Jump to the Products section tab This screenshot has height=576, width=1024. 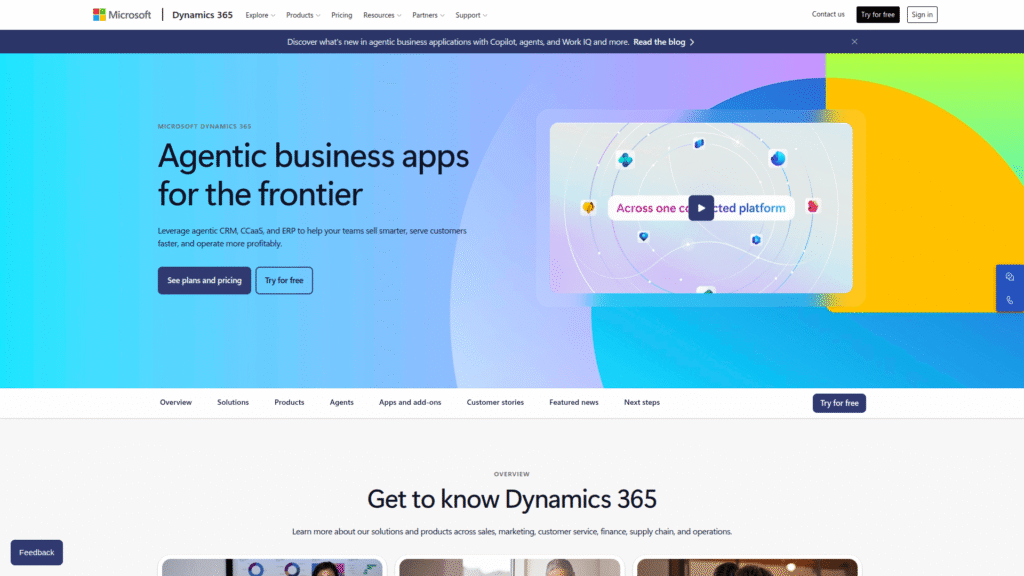(289, 402)
